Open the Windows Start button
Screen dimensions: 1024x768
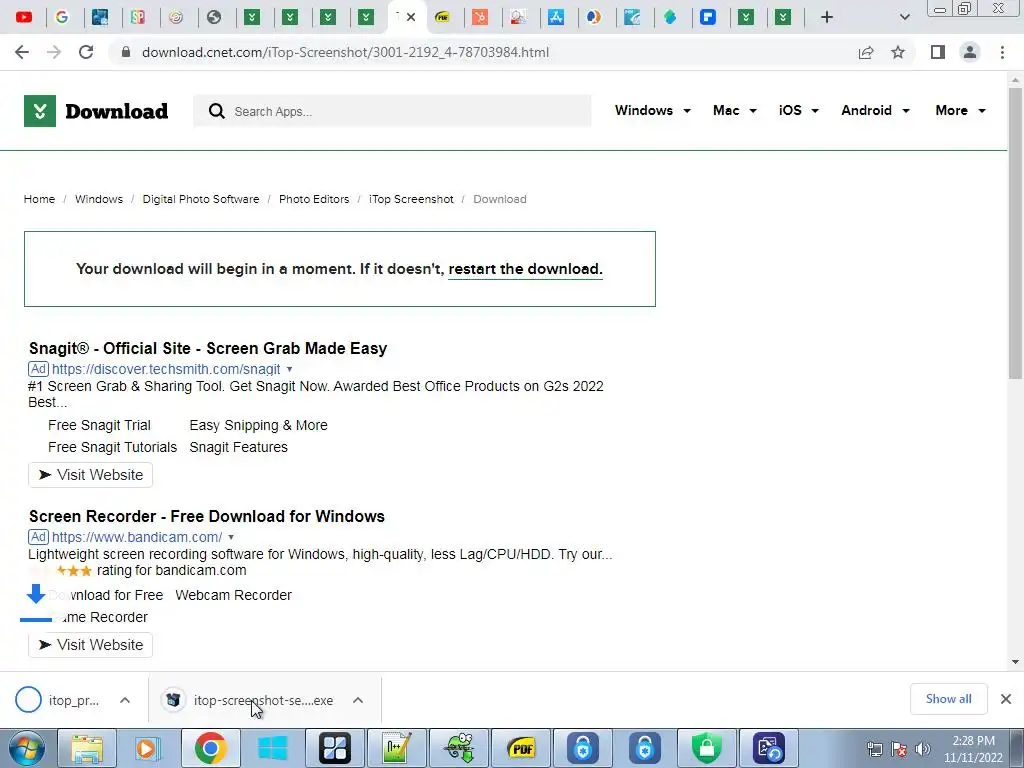pos(27,748)
